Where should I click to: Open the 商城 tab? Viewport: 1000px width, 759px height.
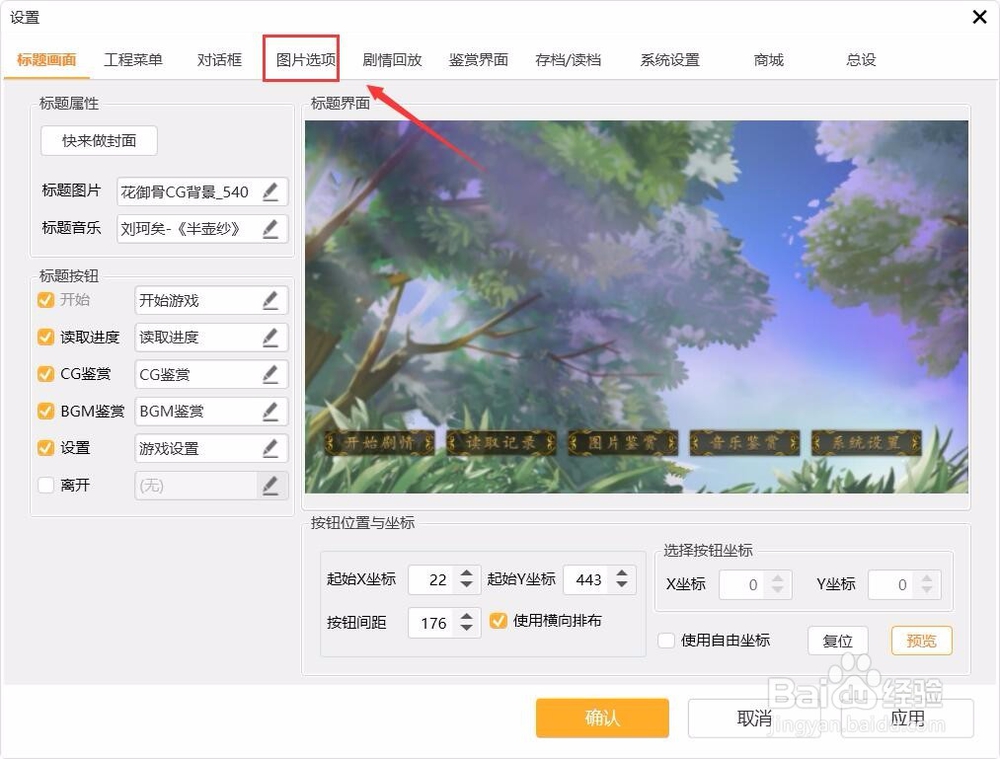coord(768,60)
